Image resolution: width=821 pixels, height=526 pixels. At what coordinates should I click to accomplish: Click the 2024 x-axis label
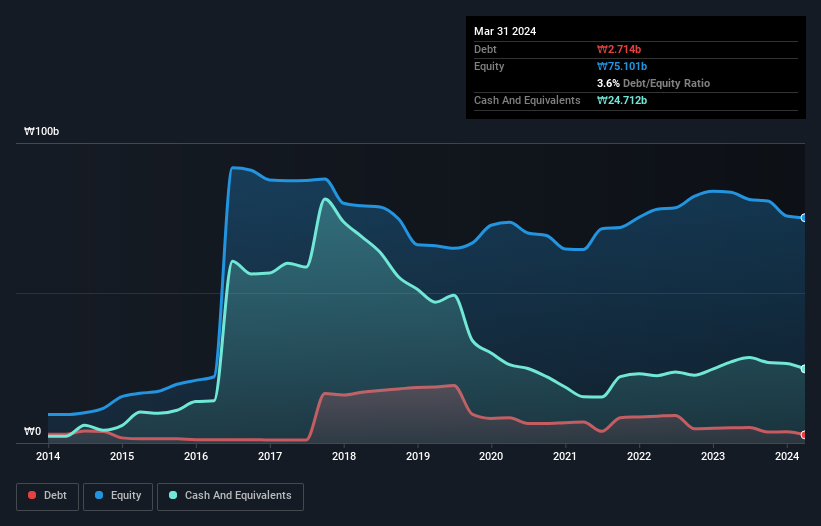tap(787, 456)
